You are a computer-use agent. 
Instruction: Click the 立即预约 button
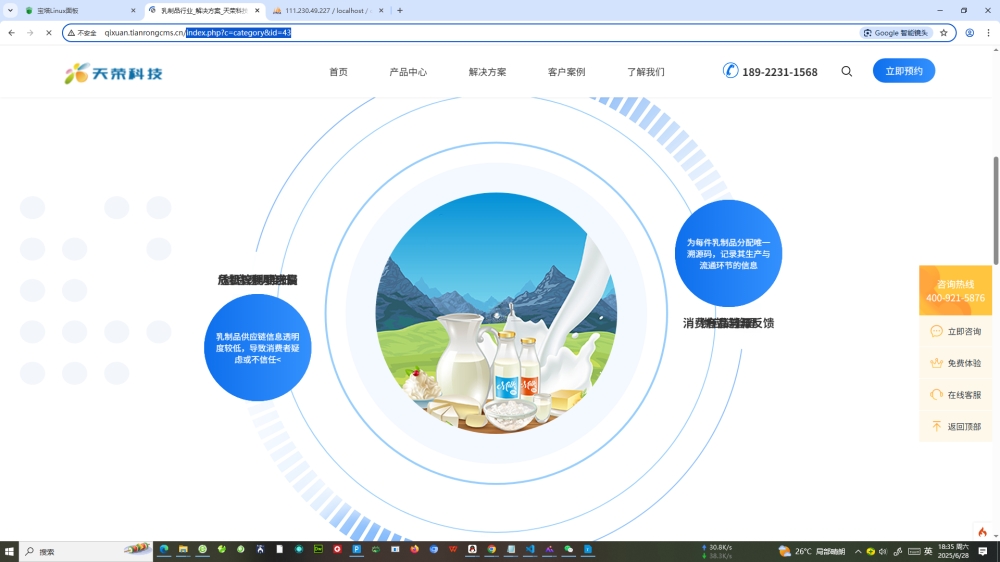tap(904, 70)
